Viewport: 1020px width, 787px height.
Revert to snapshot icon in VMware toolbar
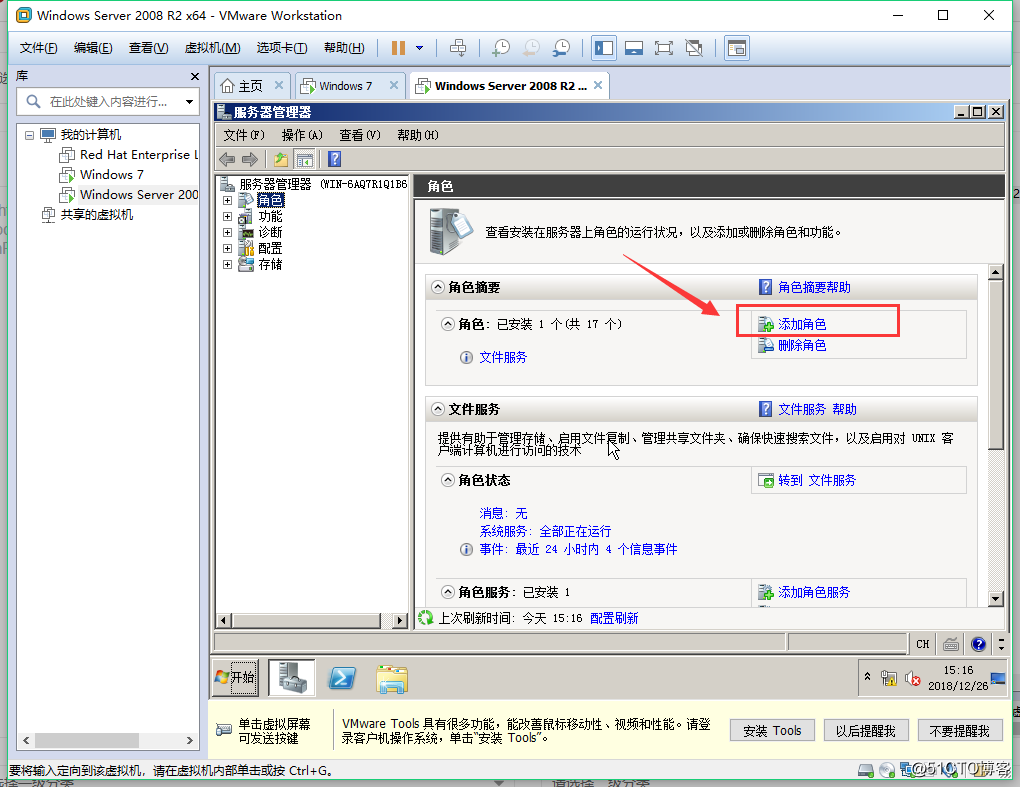click(531, 48)
